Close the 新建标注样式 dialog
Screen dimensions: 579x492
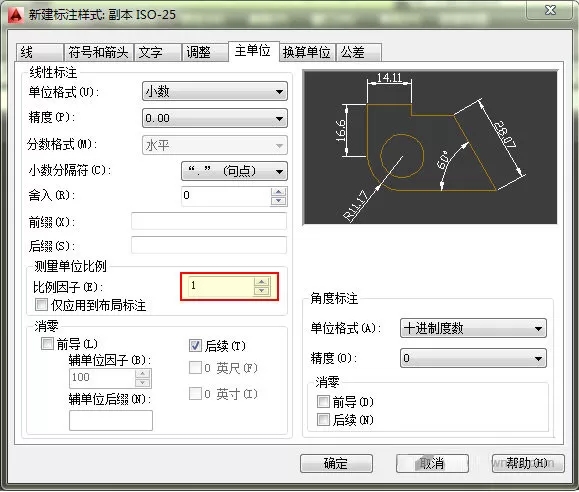551,10
